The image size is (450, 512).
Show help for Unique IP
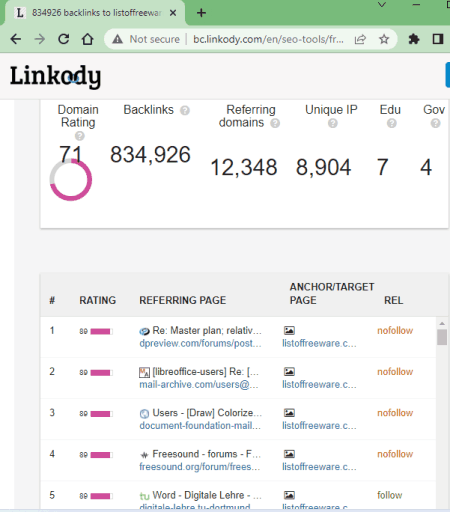[332, 123]
